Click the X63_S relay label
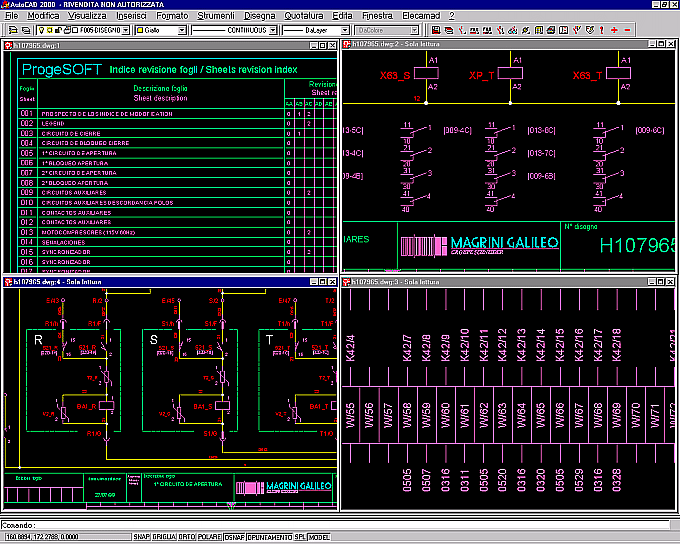680x544 pixels. 395,75
